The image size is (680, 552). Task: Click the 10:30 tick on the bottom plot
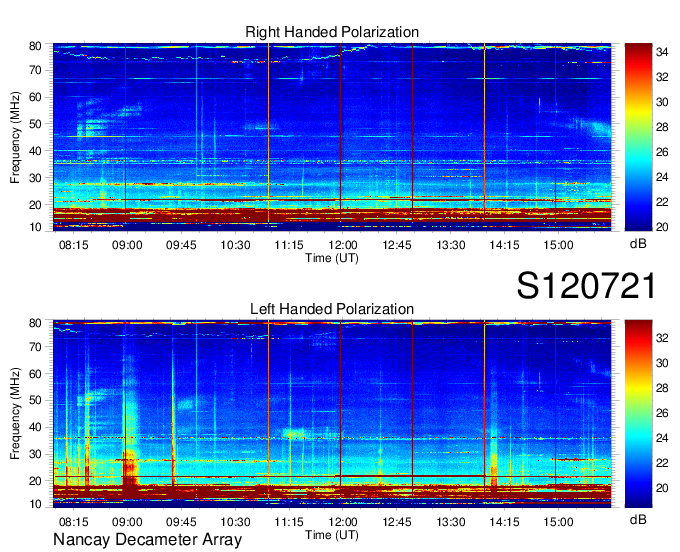235,522
